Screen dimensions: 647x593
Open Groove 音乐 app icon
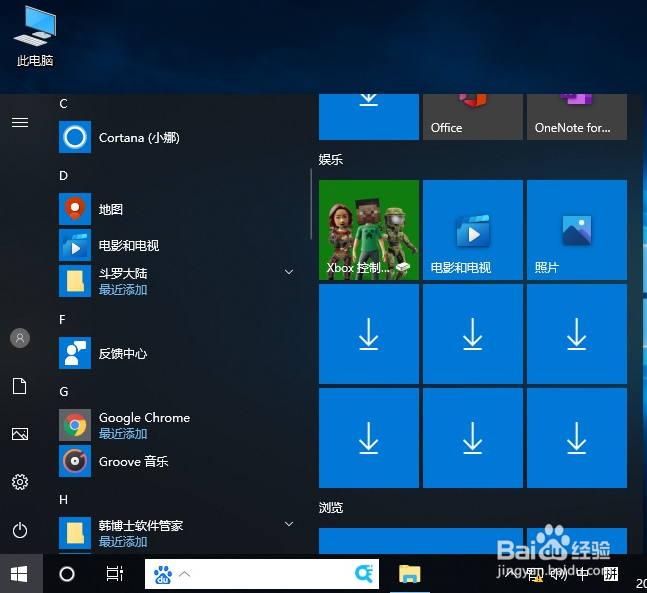[75, 461]
